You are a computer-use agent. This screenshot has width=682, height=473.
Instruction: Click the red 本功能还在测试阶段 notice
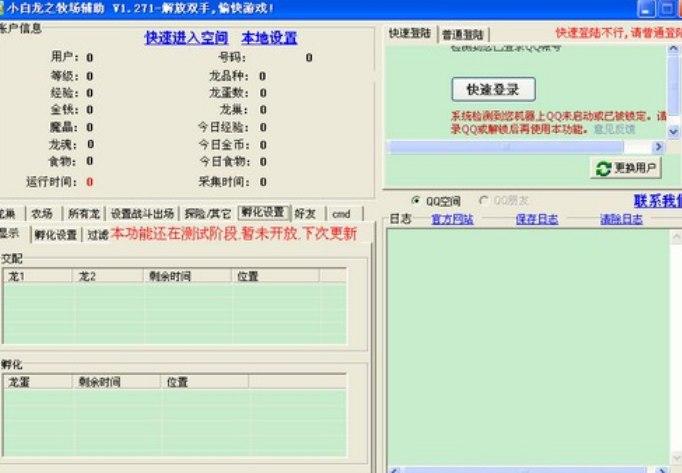click(x=234, y=234)
